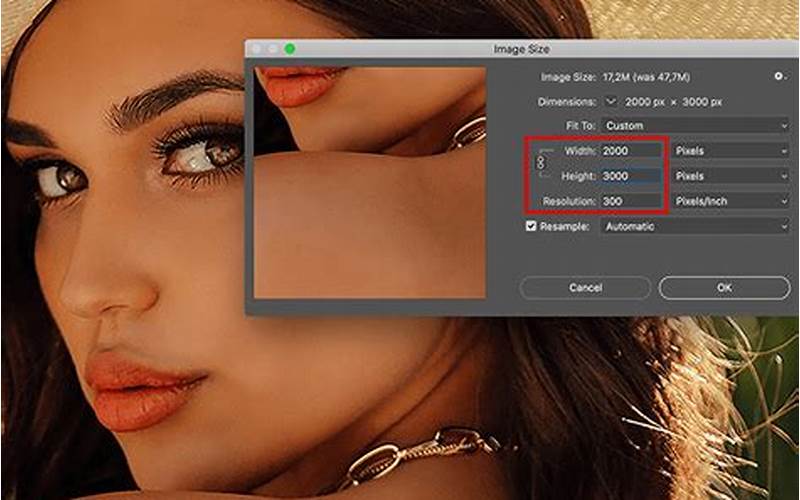Click the Width field showing 2000
The width and height of the screenshot is (800, 500).
coord(631,151)
